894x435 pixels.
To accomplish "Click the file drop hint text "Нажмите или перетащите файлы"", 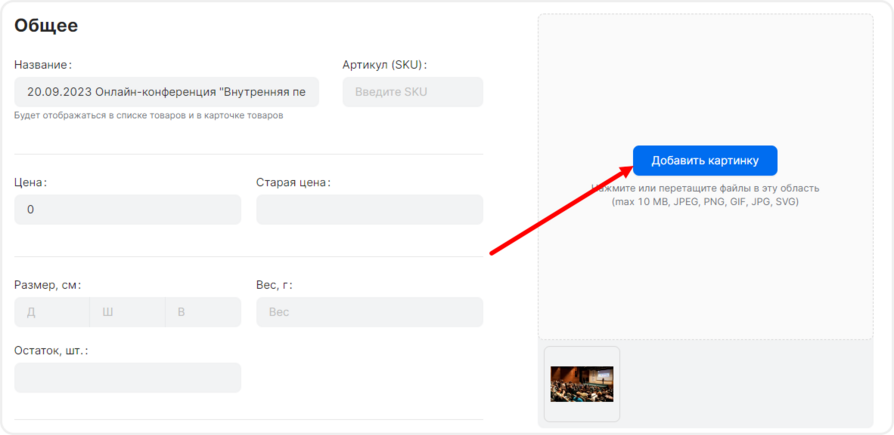I will (705, 188).
